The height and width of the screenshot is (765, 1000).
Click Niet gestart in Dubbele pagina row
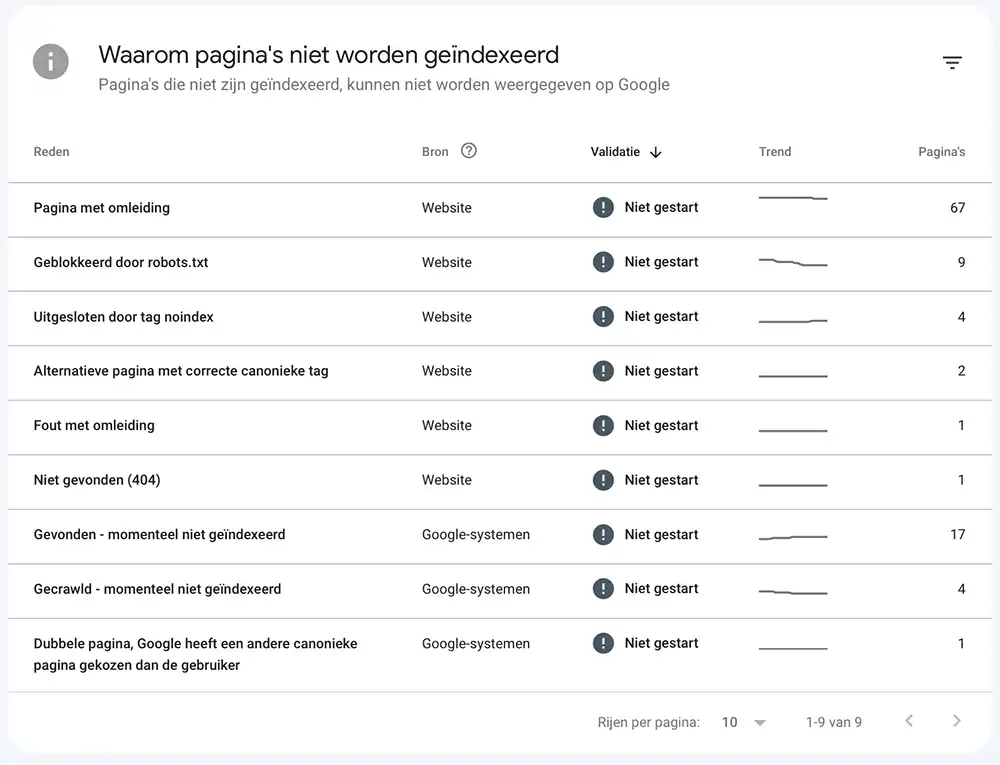pos(661,643)
